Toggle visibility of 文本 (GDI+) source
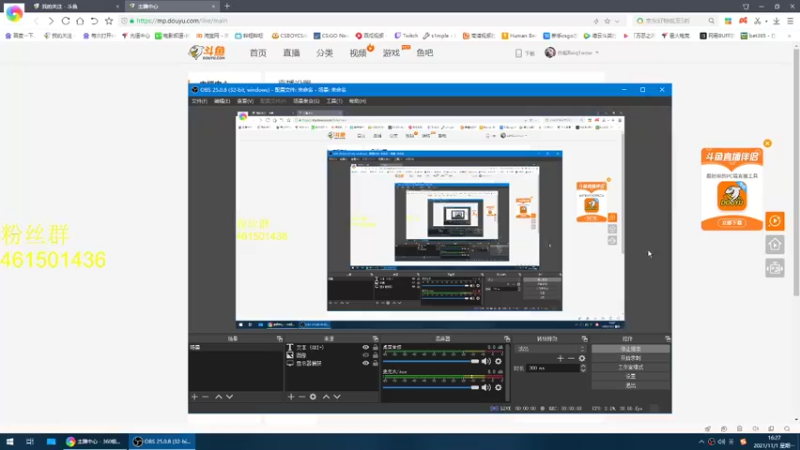This screenshot has width=800, height=450. pyautogui.click(x=365, y=347)
